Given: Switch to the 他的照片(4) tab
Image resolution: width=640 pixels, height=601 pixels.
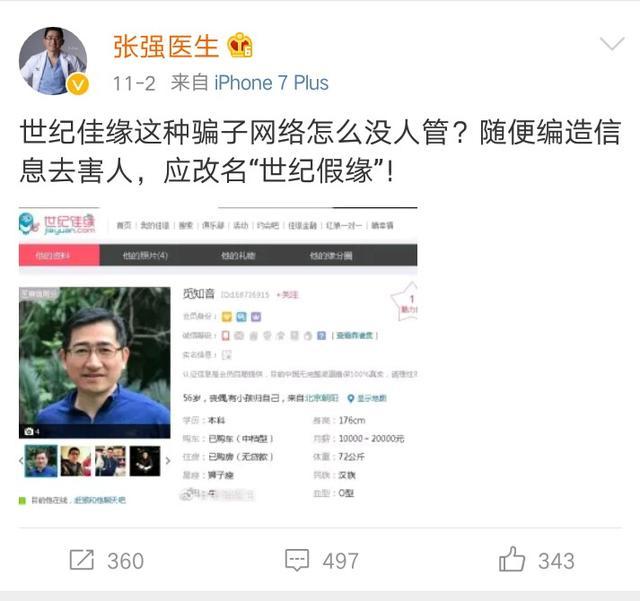Looking at the screenshot, I should (x=145, y=256).
